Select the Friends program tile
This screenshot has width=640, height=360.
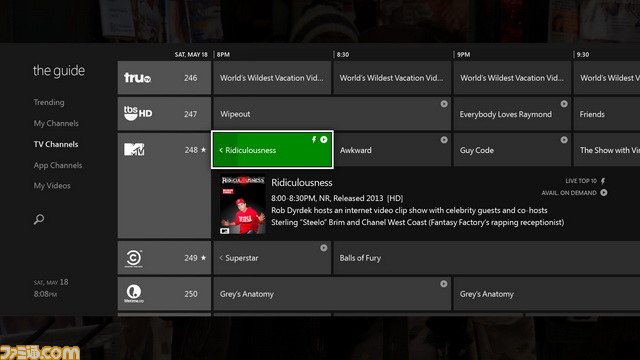point(607,114)
